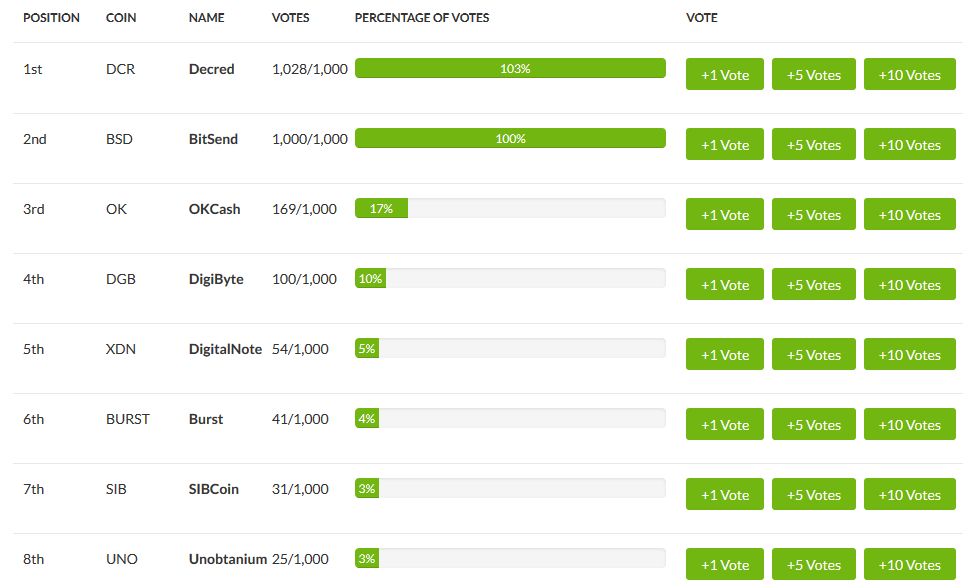Vote +1 for Unobtanium

pyautogui.click(x=725, y=564)
